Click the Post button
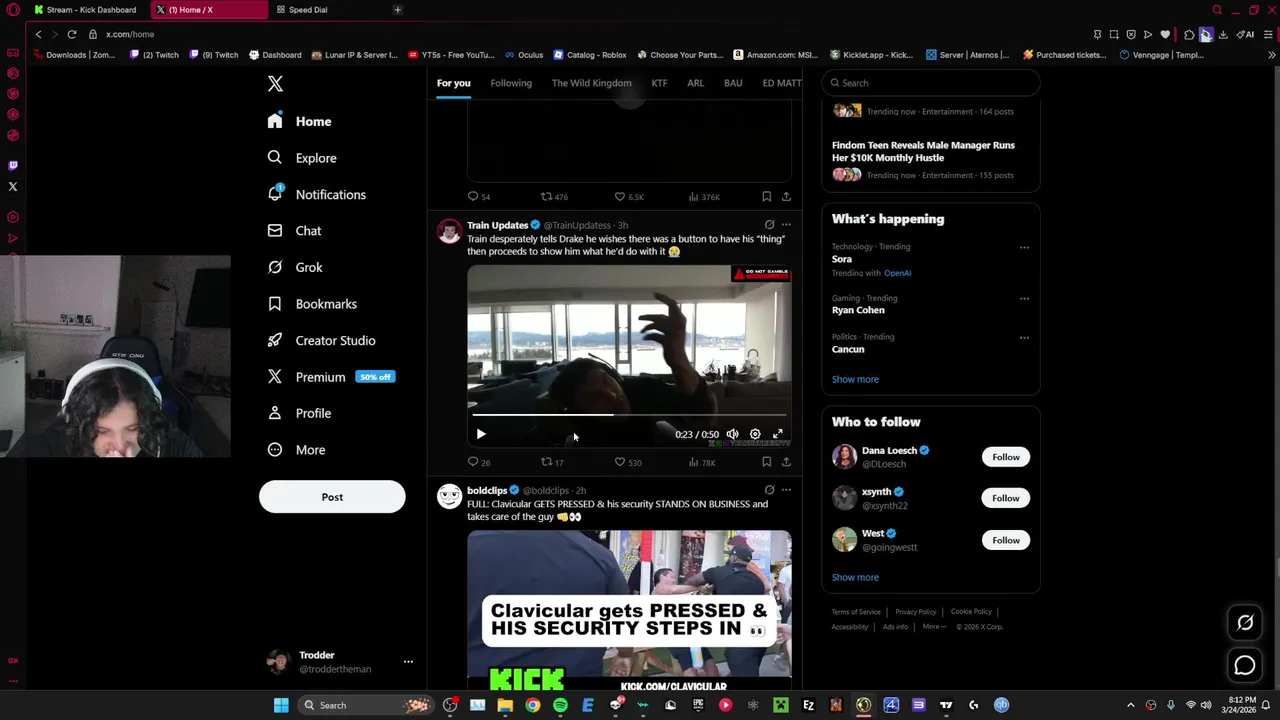This screenshot has width=1280, height=720. (x=332, y=497)
